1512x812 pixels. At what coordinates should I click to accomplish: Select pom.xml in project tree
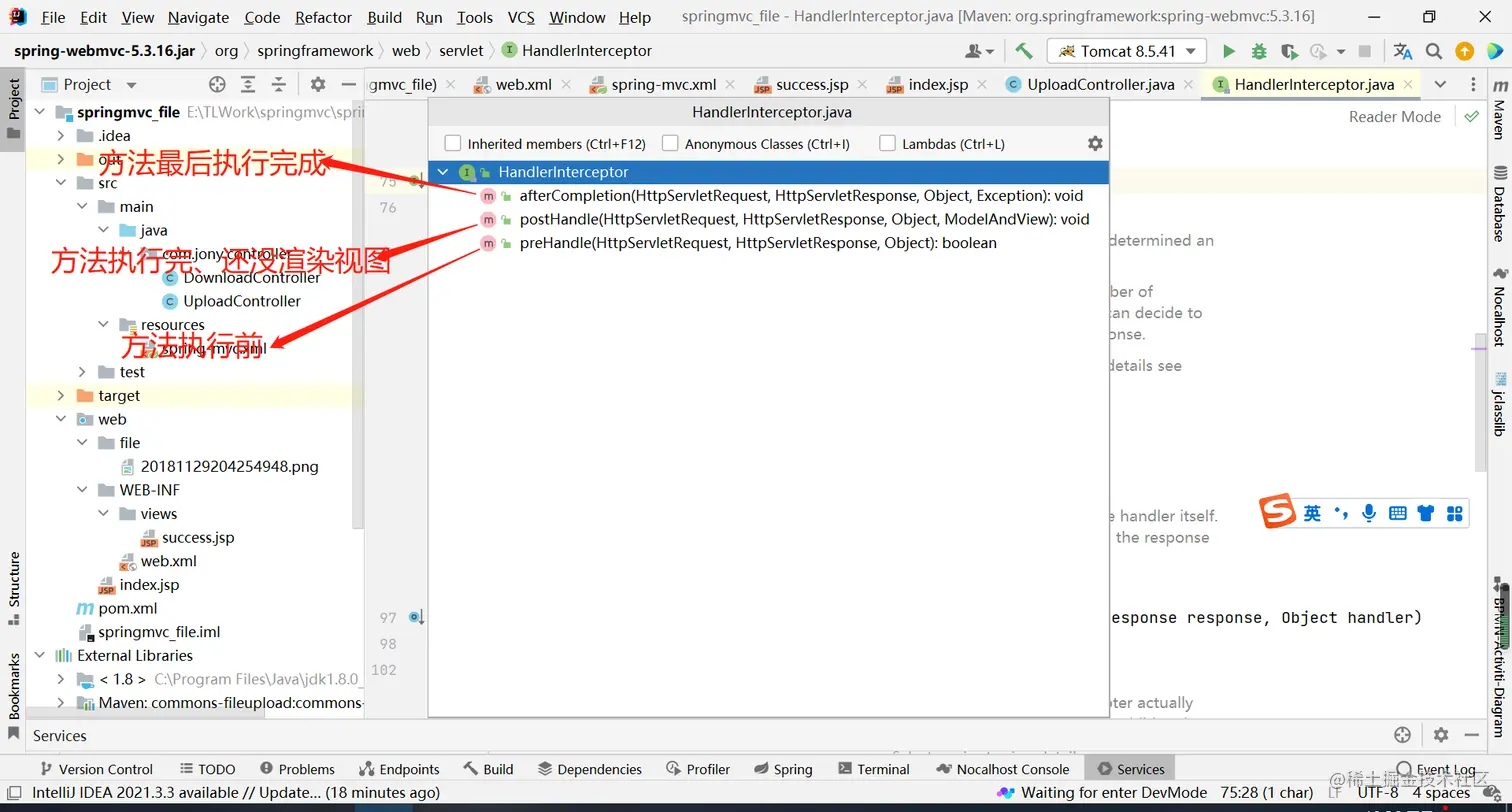point(127,608)
